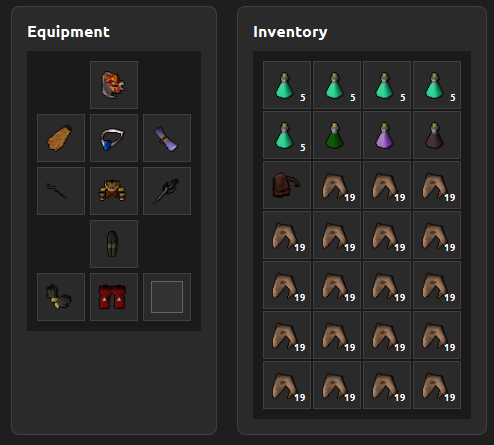This screenshot has width=494, height=445.
Task: Select the purple potion in the inventory
Action: [x=387, y=135]
